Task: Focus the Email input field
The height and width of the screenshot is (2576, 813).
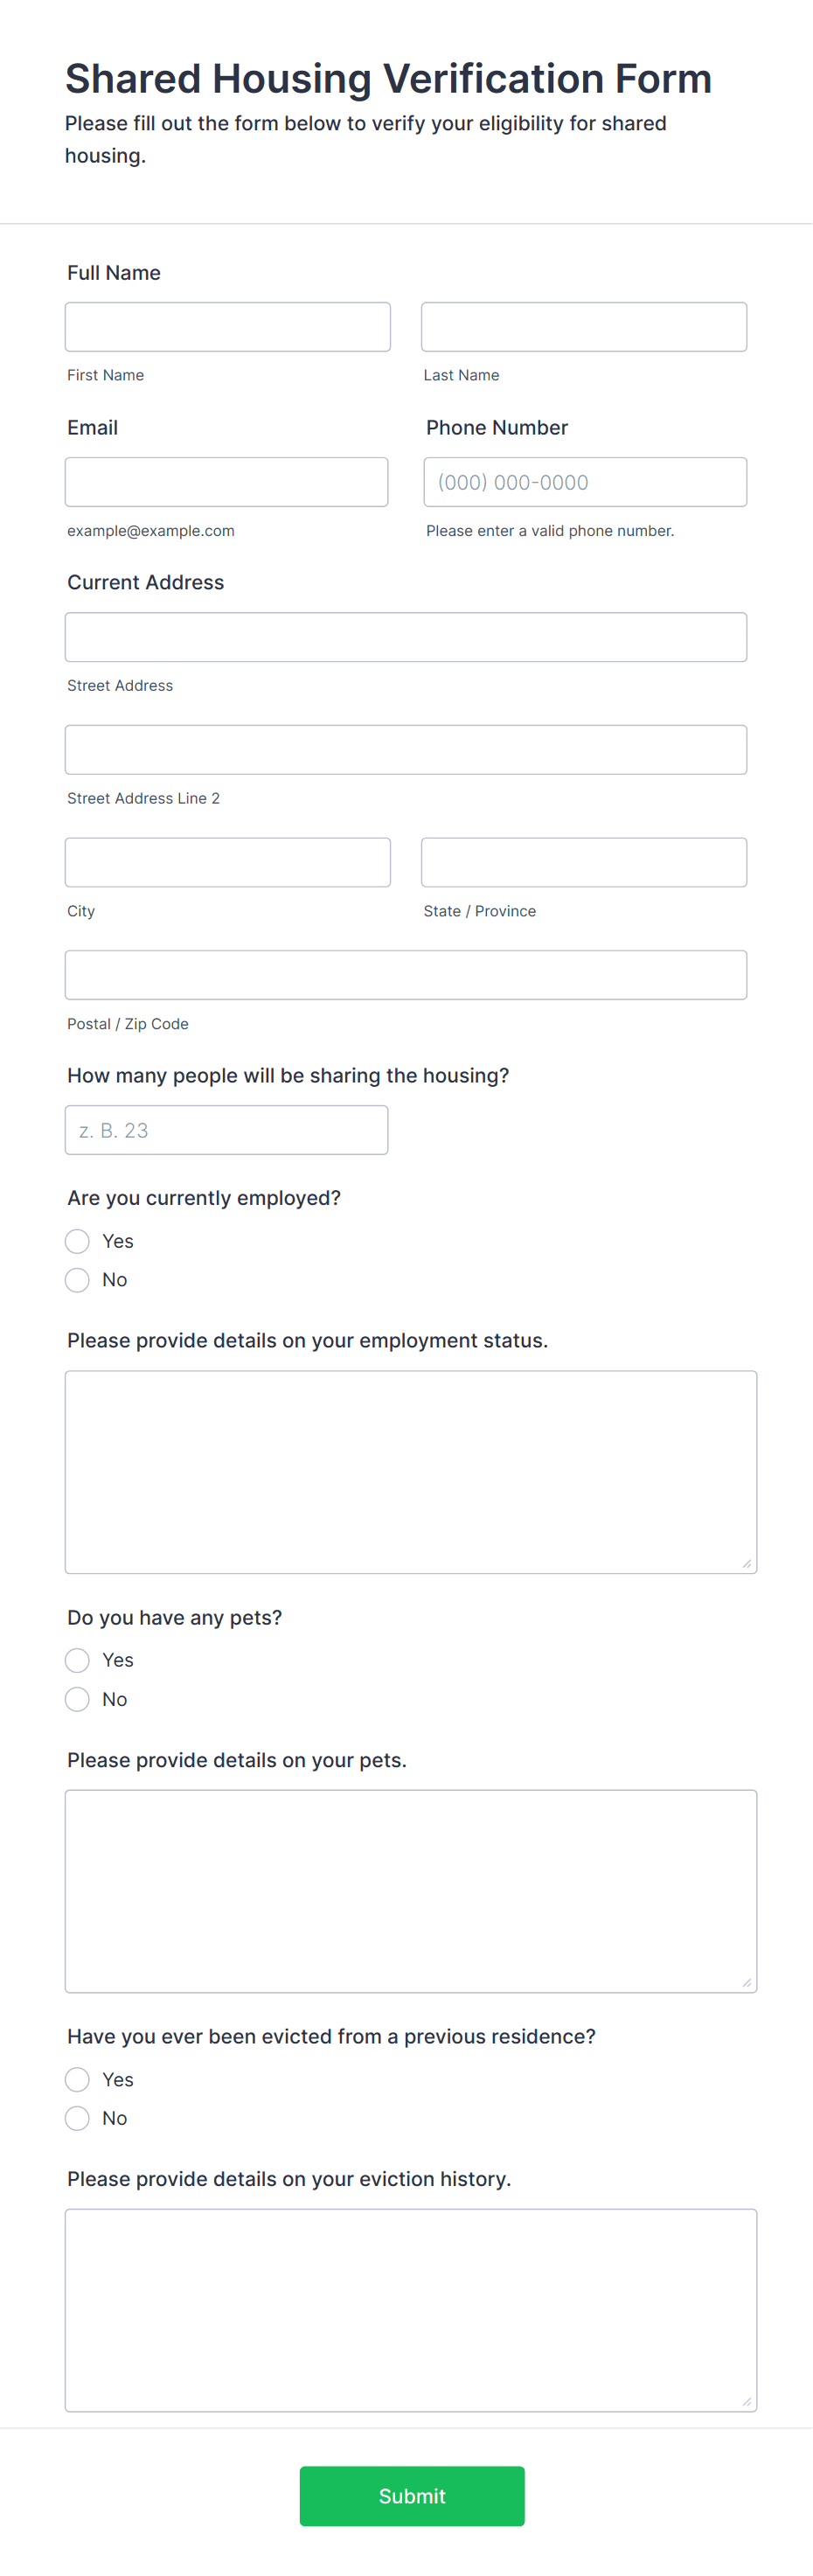Action: tap(227, 481)
